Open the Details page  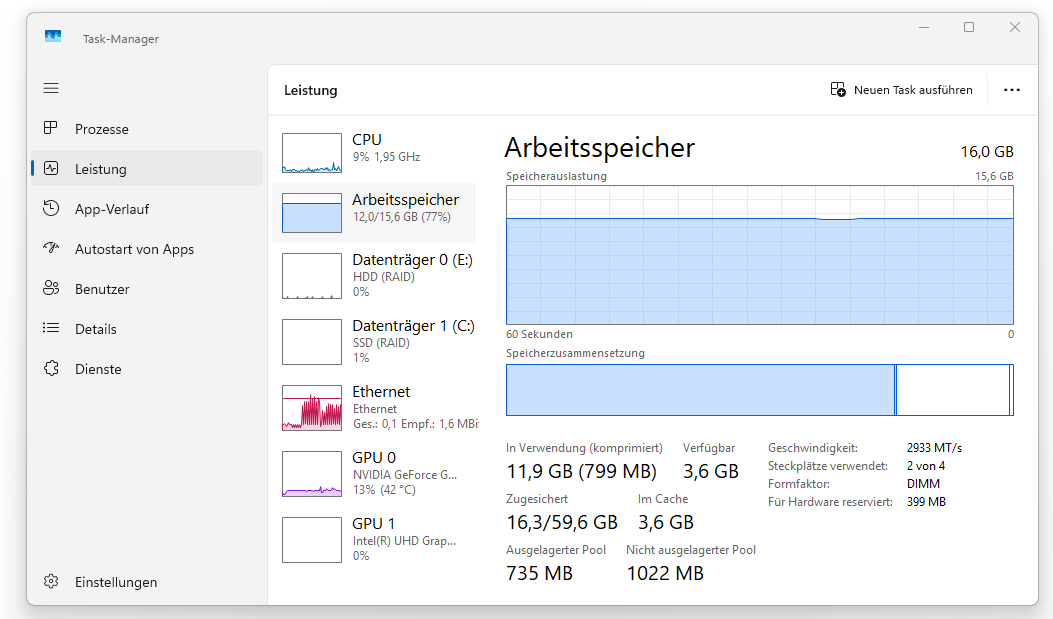[146, 329]
